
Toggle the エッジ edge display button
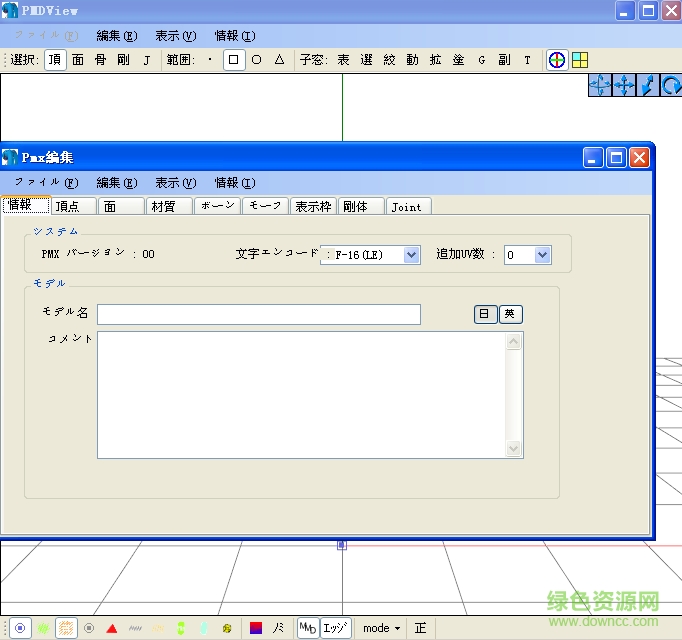[337, 628]
